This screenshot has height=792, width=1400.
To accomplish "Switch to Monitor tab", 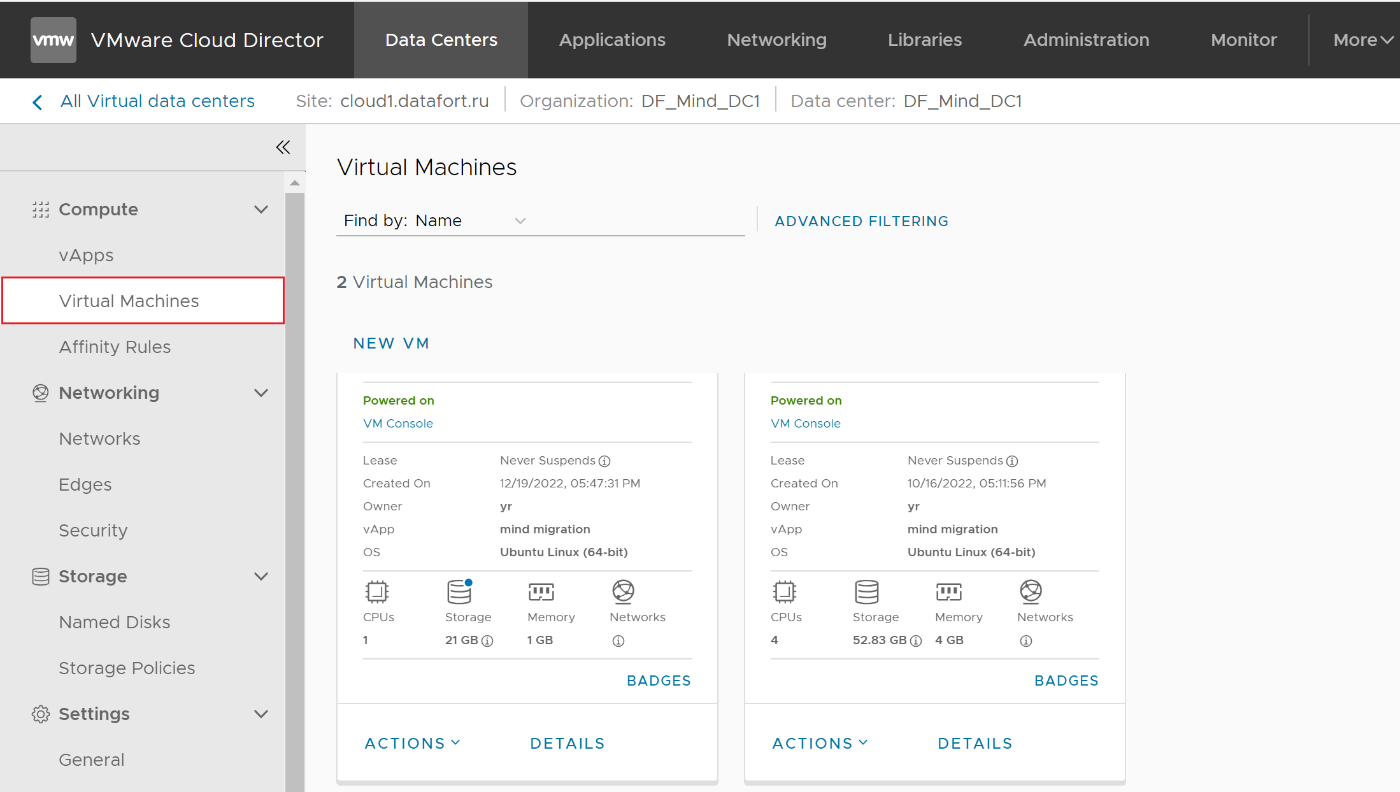I will (1244, 40).
